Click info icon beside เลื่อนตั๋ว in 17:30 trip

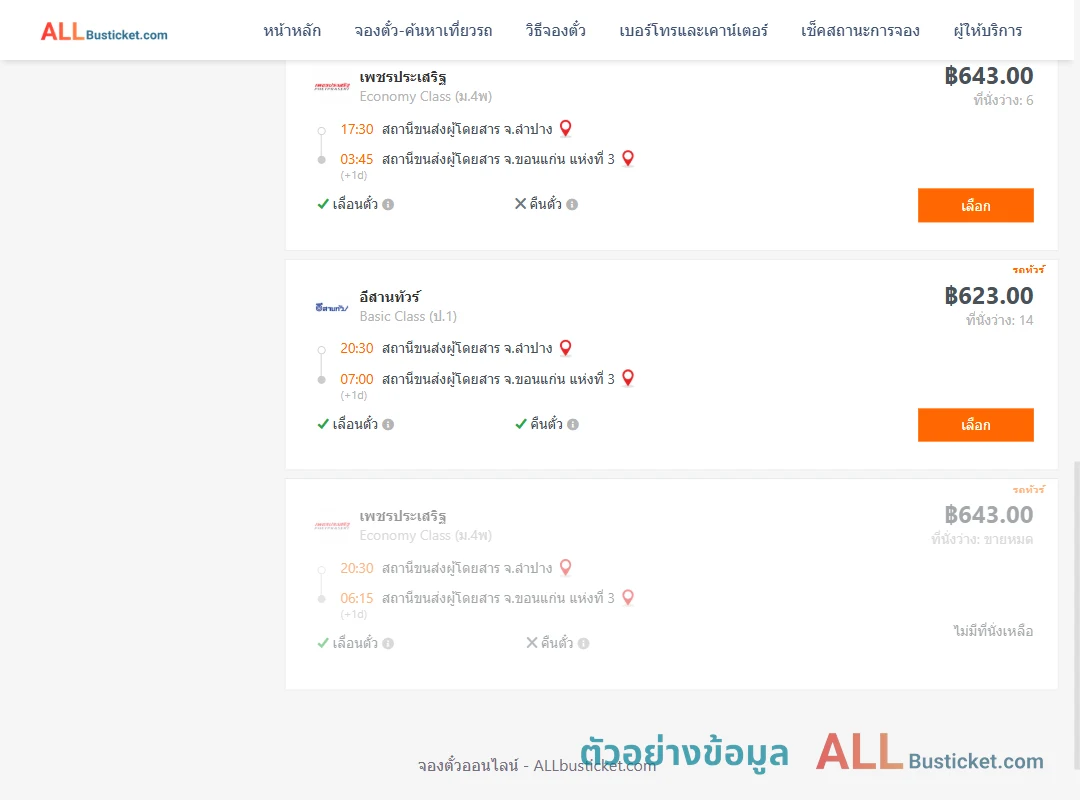pos(388,205)
